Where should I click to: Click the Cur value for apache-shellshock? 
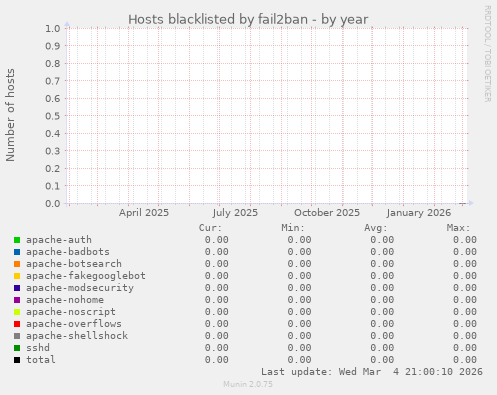(216, 336)
